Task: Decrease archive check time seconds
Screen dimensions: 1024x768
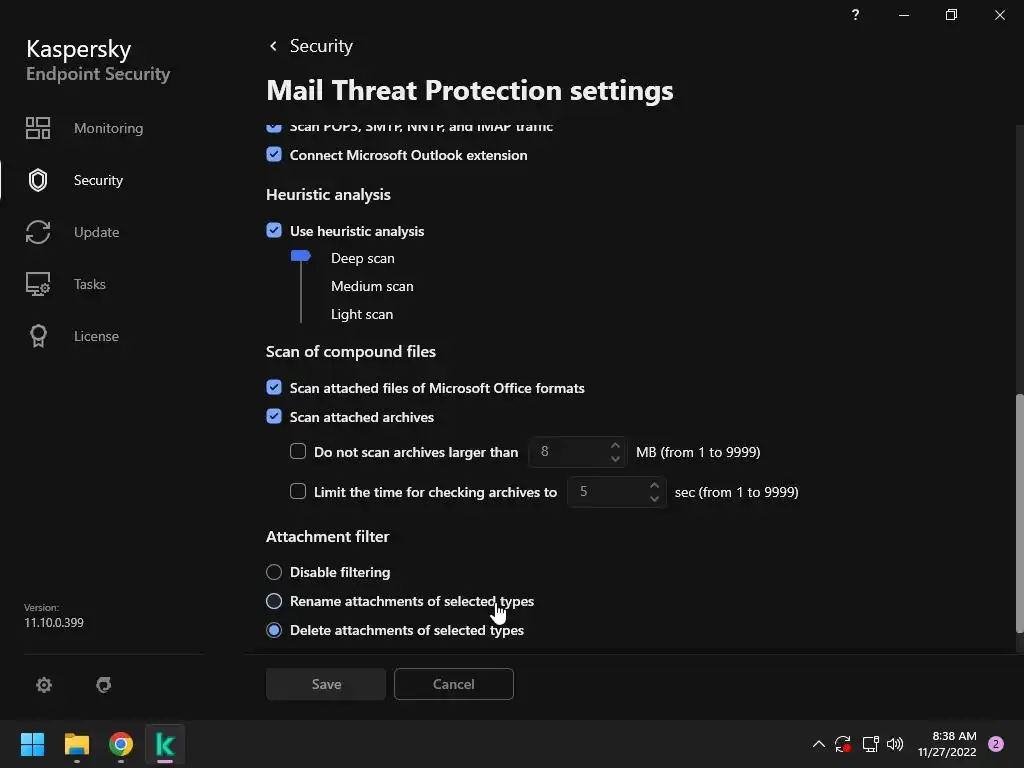Action: click(654, 498)
